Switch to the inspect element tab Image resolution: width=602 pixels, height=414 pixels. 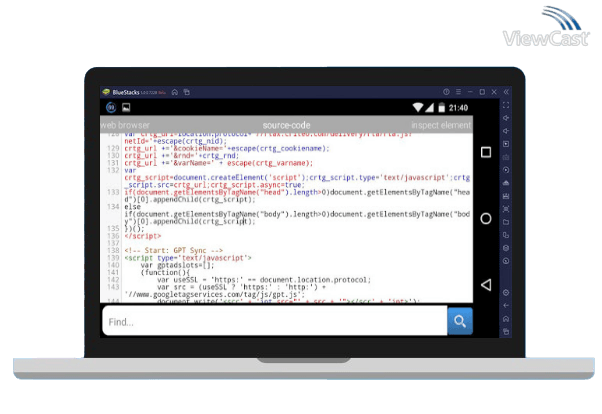pyautogui.click(x=441, y=125)
